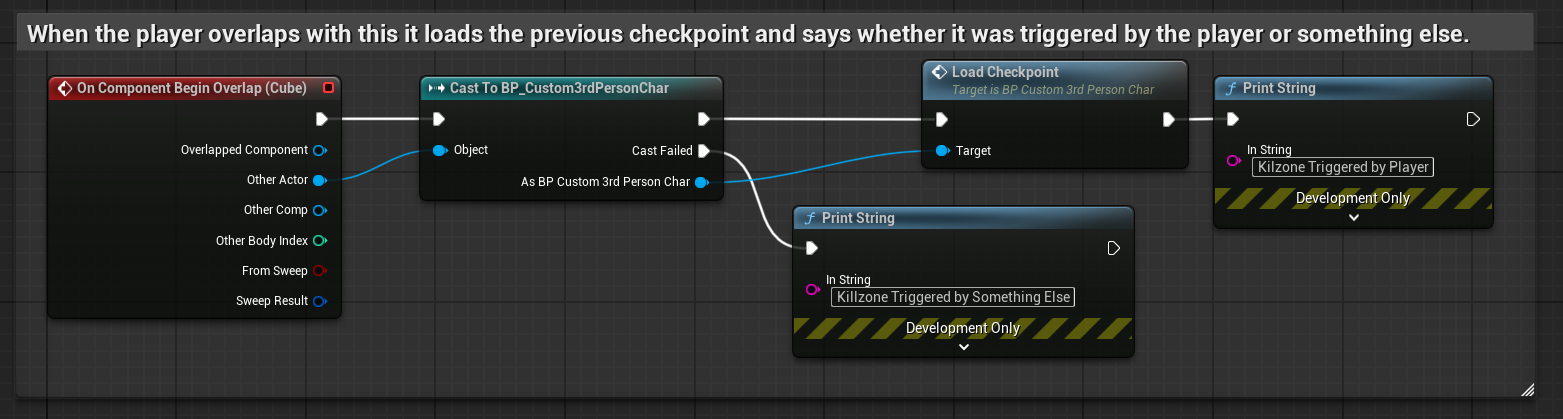Click exec output of 'Something Else' Print String
Viewport: 1563px width, 419px height.
[x=1114, y=248]
